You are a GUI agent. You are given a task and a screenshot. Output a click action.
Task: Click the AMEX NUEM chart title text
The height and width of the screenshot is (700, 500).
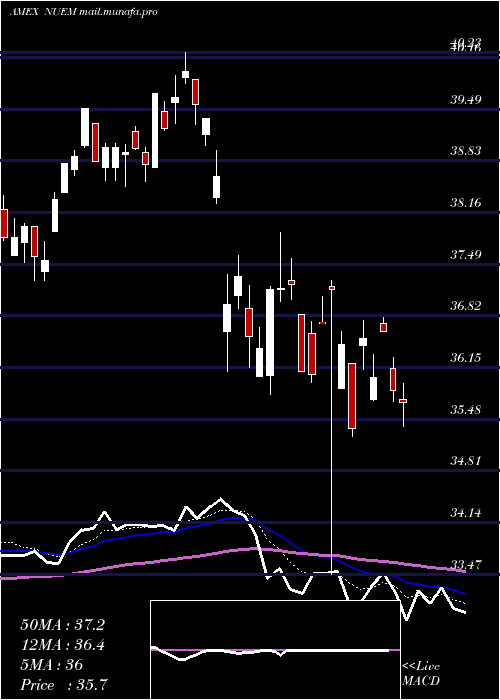tap(83, 12)
